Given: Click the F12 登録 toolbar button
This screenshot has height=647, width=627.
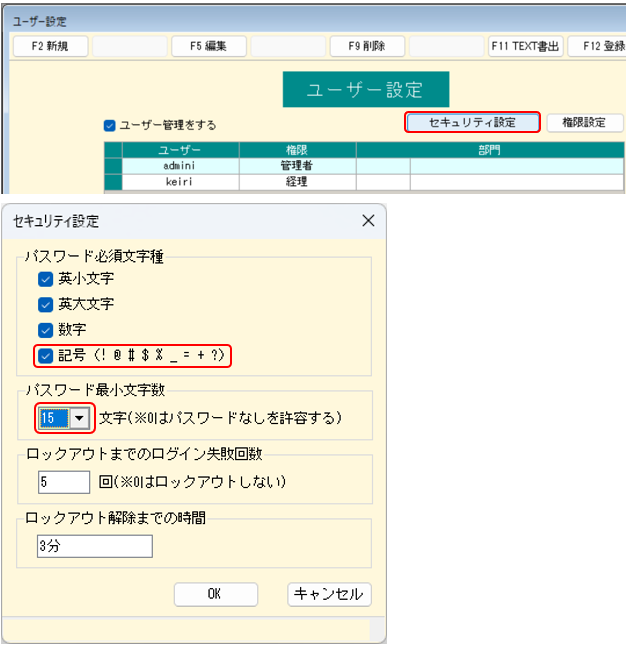Looking at the screenshot, I should pos(598,46).
